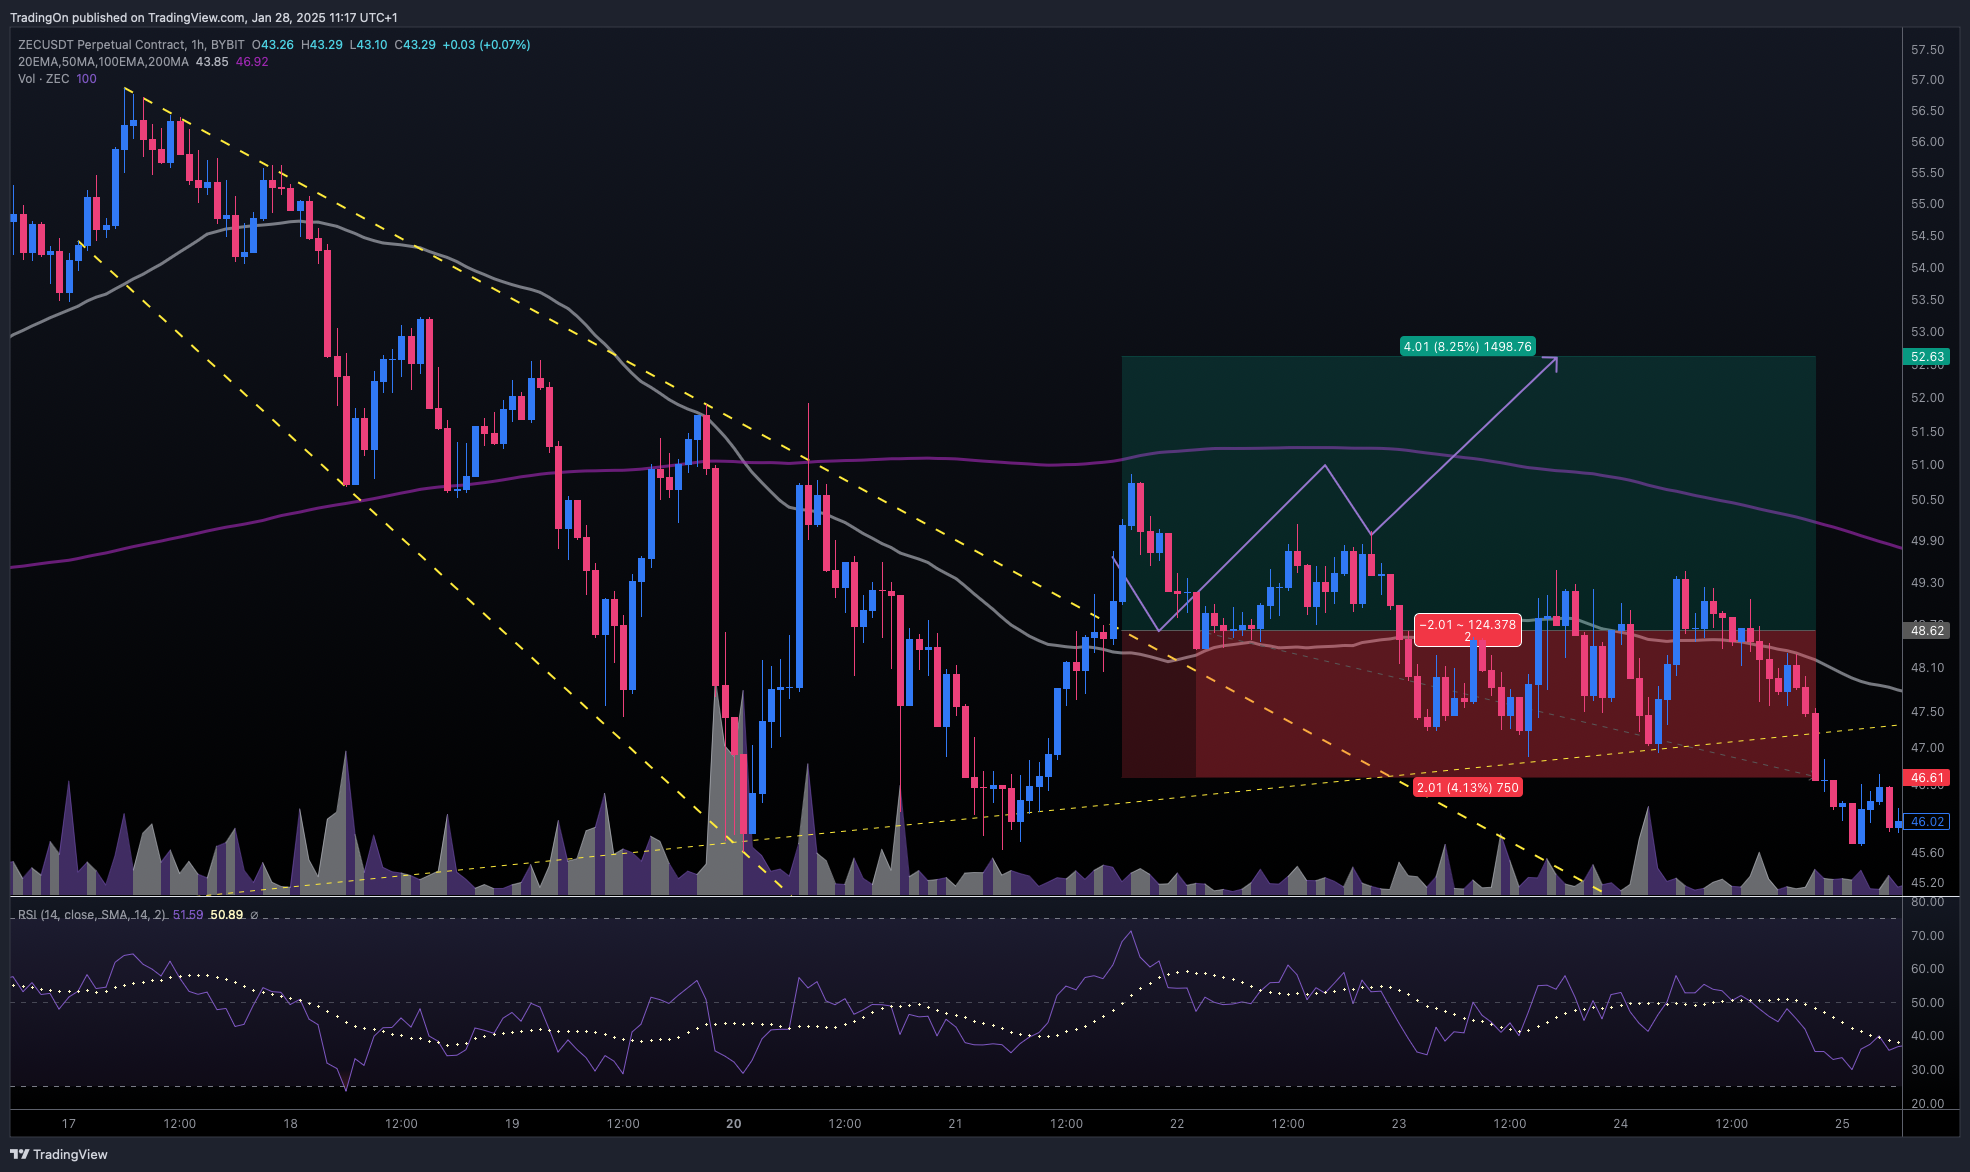The width and height of the screenshot is (1970, 1172).
Task: Click date 23 on the time axis
Action: click(x=1399, y=1124)
